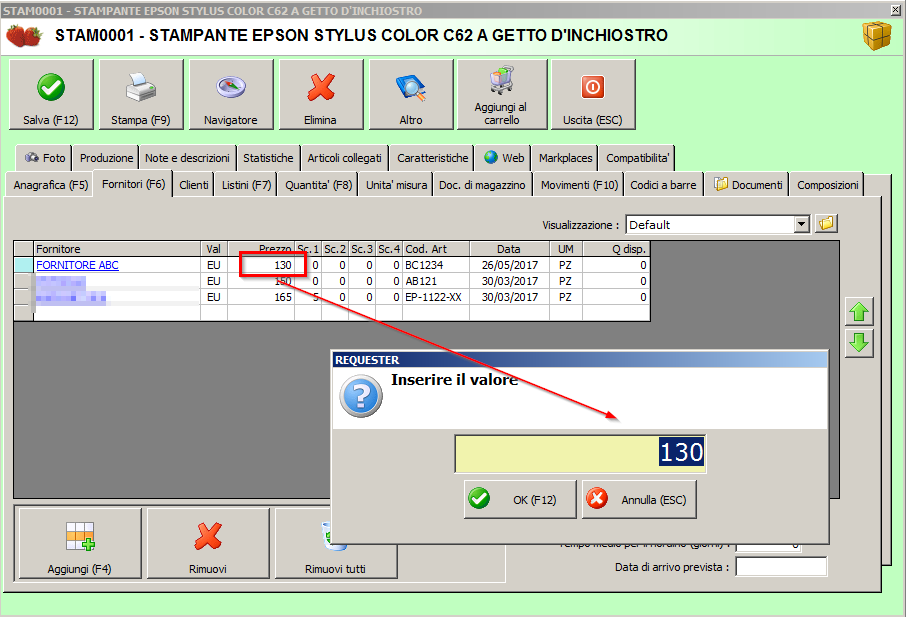This screenshot has height=617, width=906.
Task: Switch to the Produzione tab
Action: 106,158
